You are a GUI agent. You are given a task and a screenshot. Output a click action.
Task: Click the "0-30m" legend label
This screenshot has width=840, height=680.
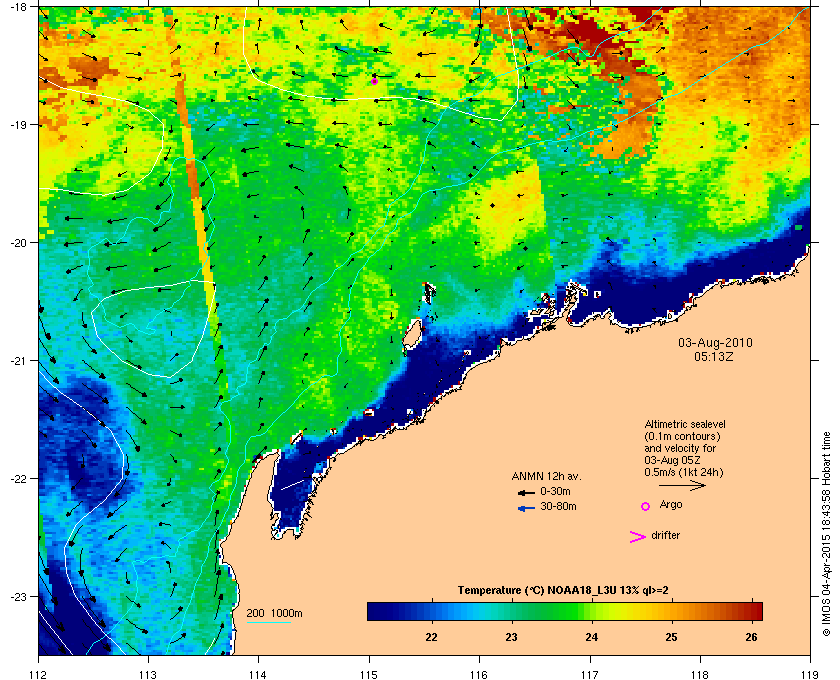[556, 491]
